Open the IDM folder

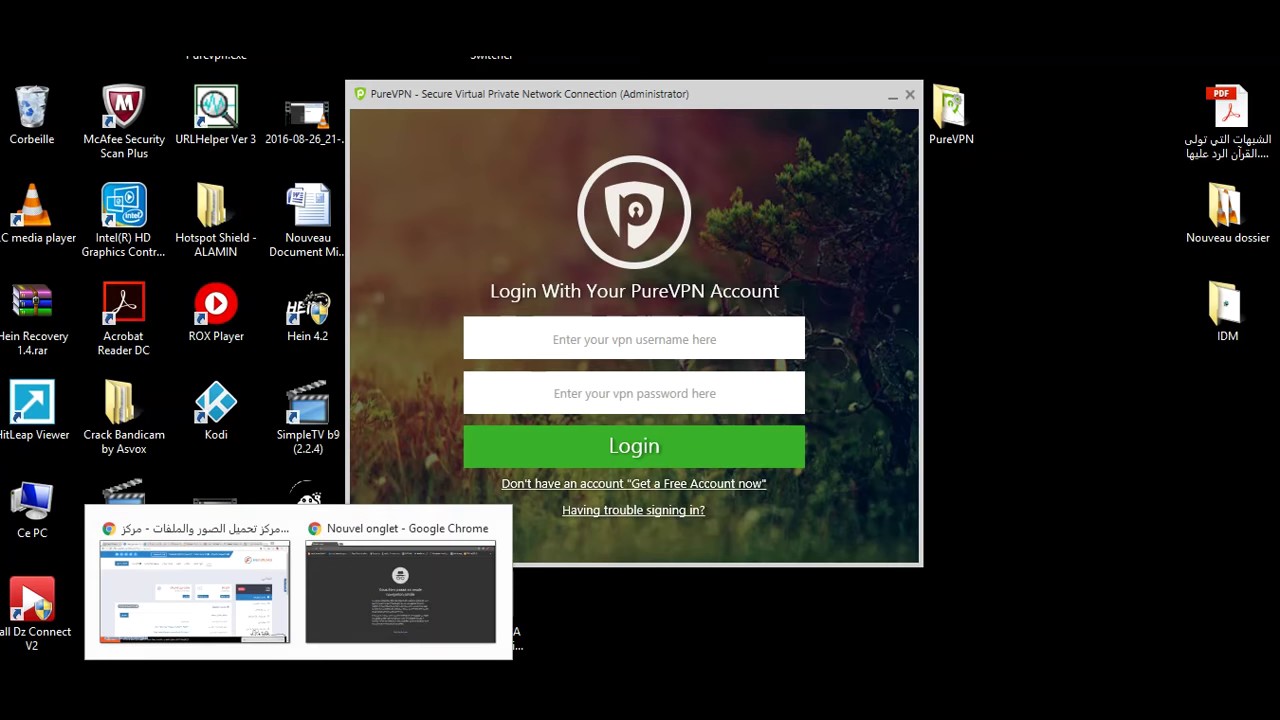(x=1224, y=304)
